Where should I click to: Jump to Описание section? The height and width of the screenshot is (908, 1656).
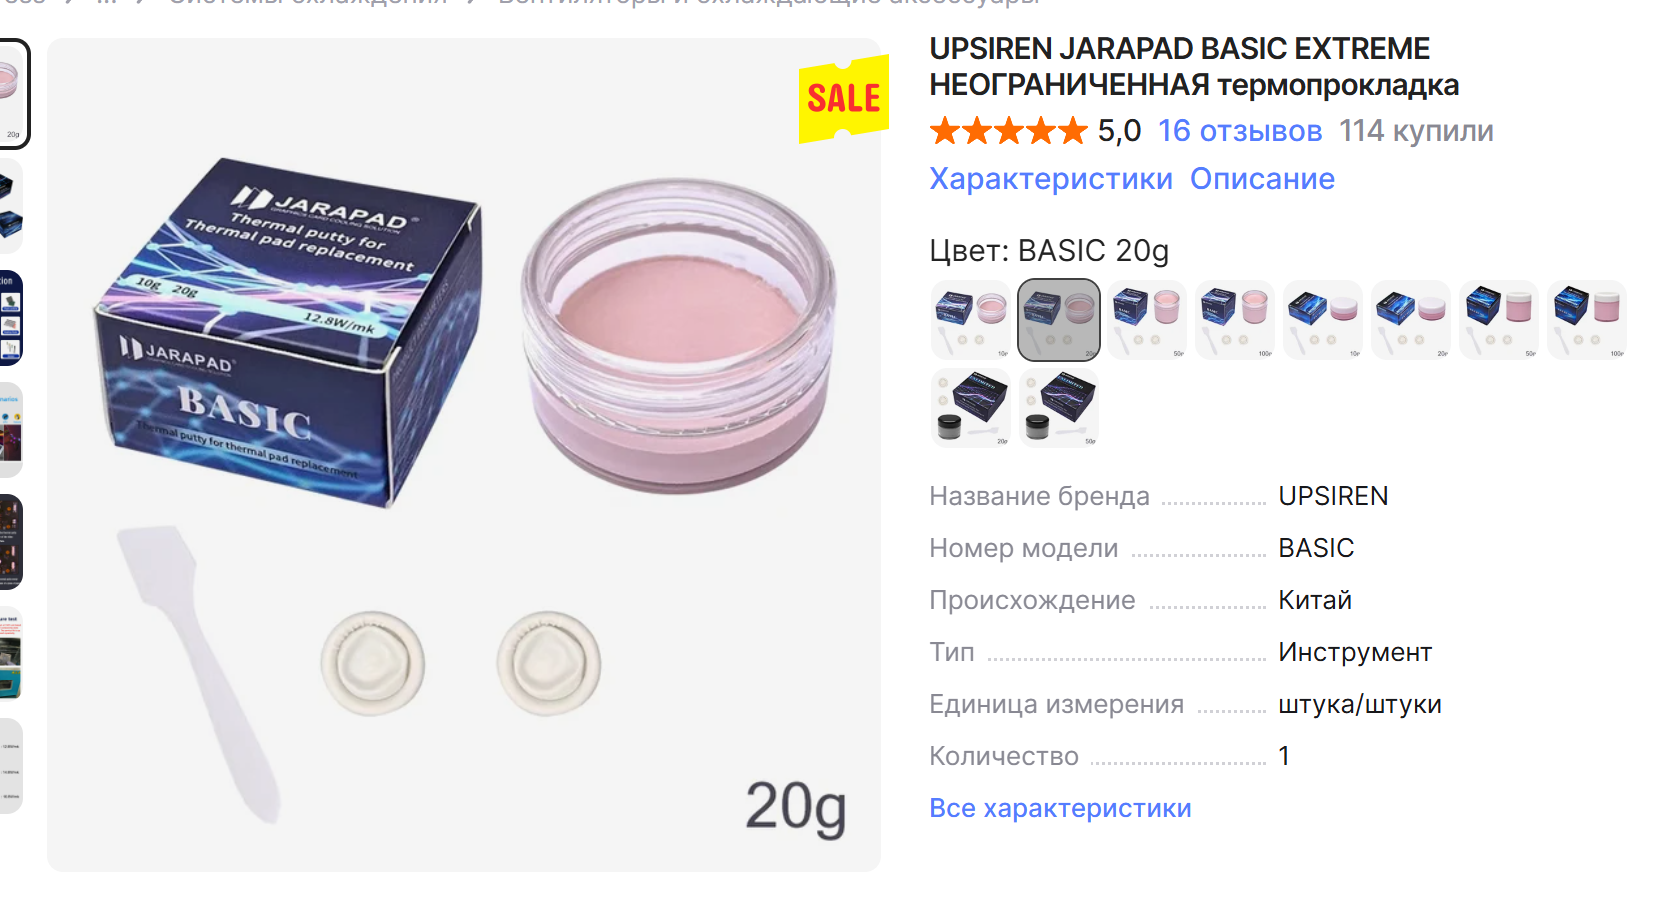[1262, 179]
